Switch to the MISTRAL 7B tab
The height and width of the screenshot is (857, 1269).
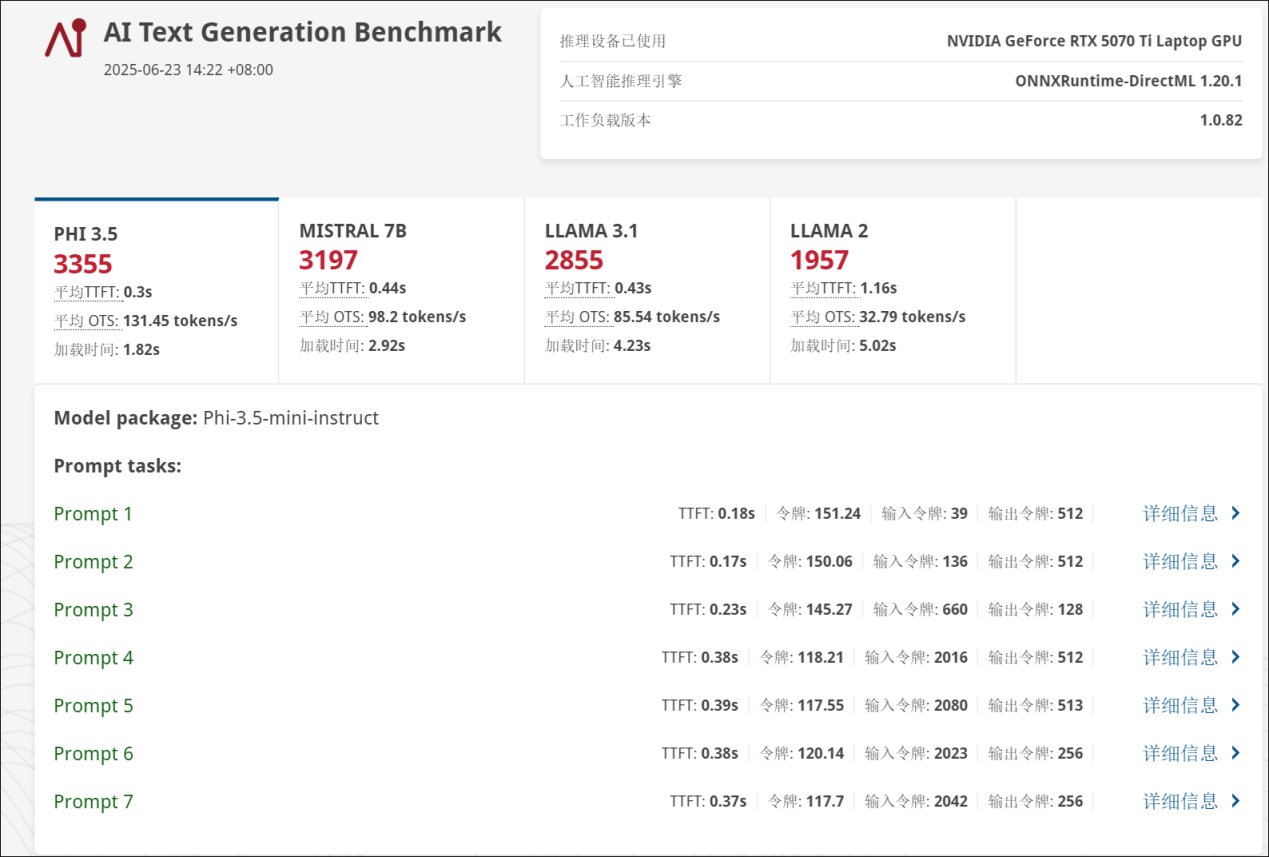pos(400,288)
